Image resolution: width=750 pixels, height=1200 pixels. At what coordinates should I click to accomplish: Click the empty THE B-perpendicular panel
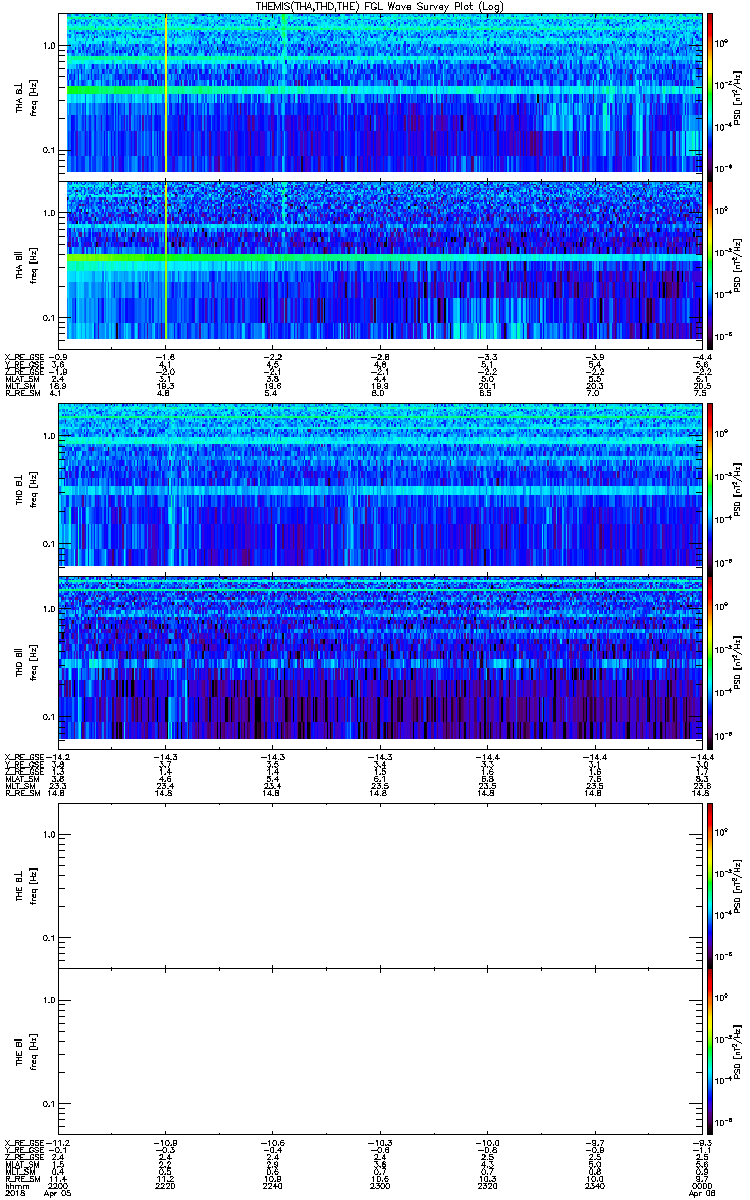[380, 885]
